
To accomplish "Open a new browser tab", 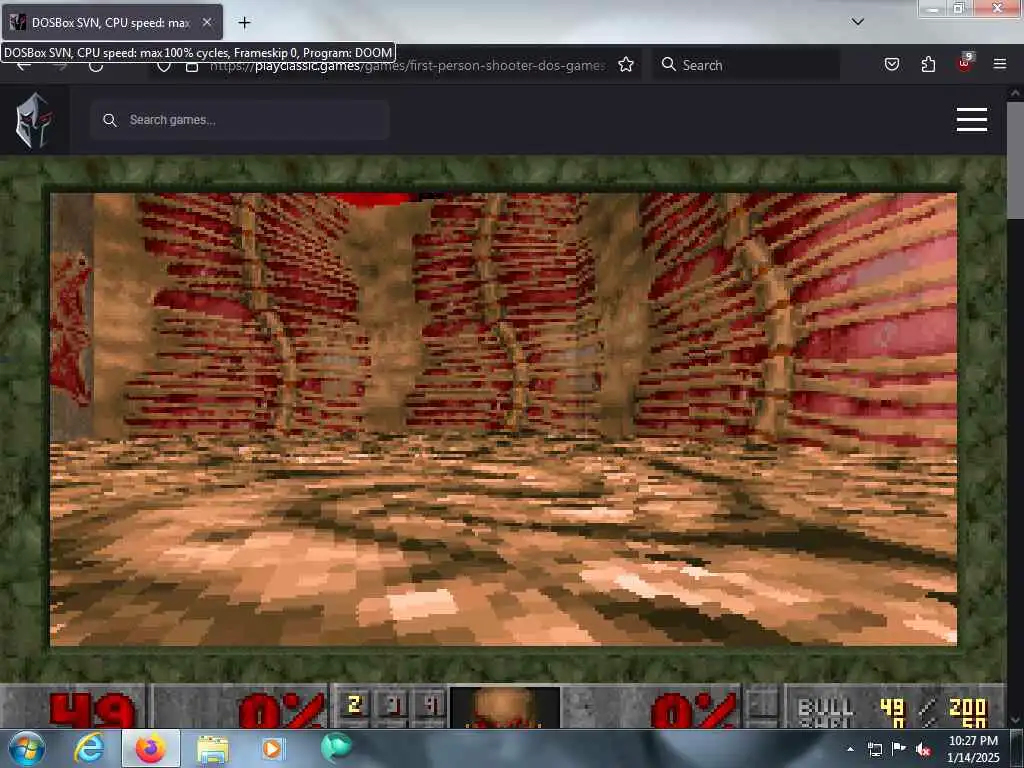I will coord(244,23).
